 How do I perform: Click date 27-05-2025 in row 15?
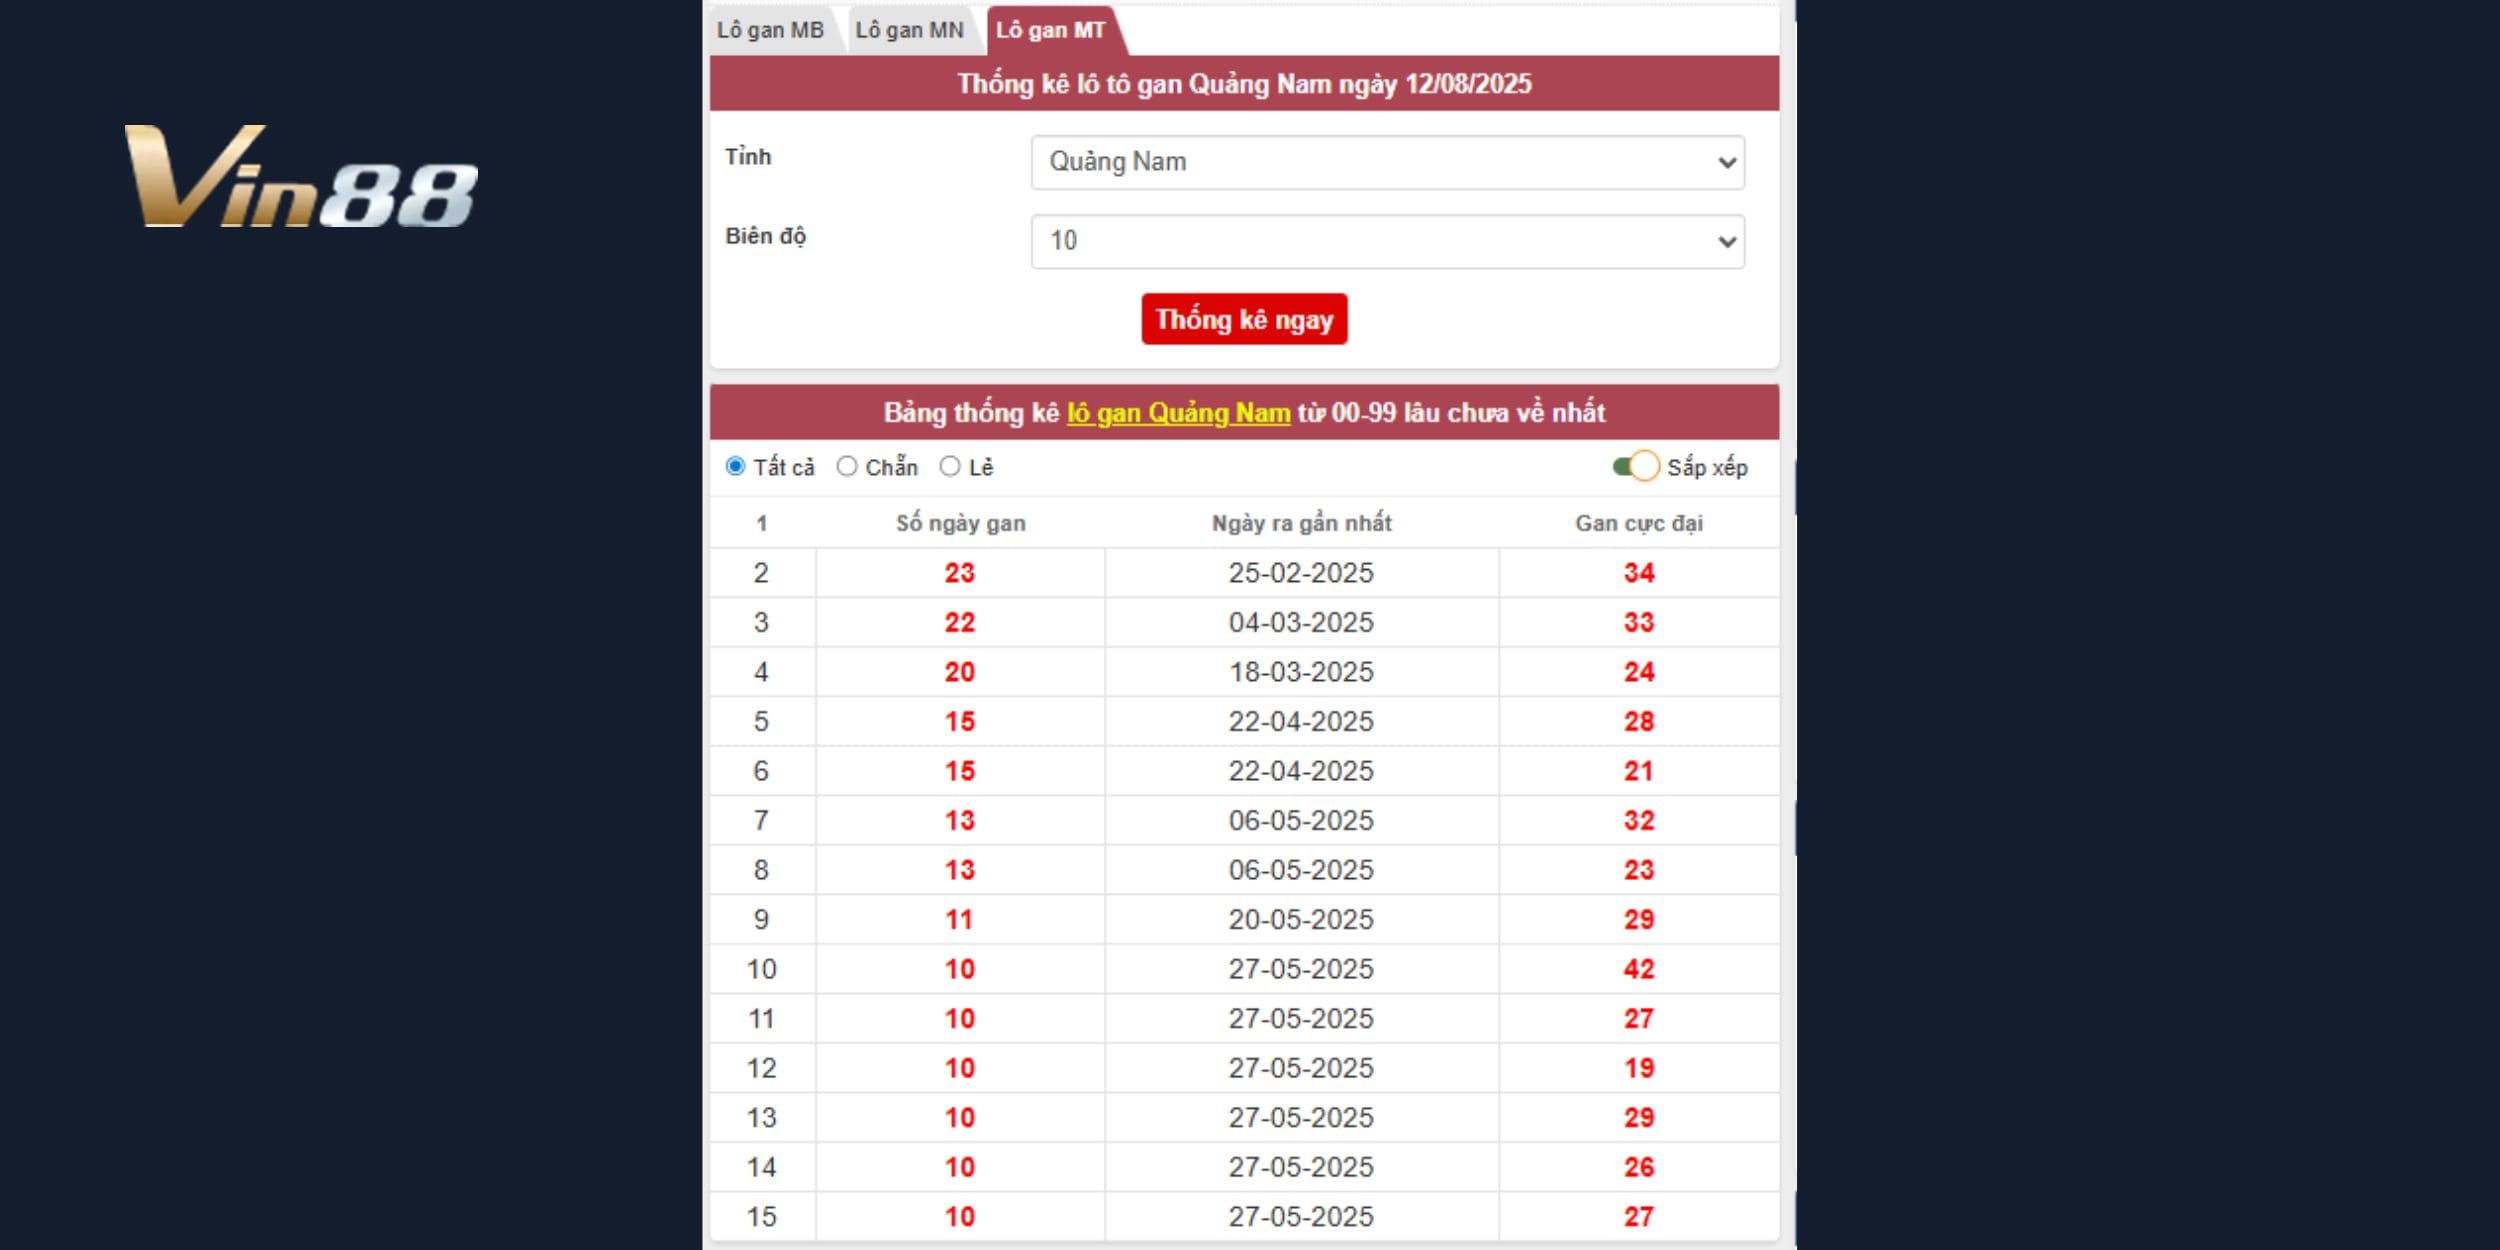click(x=1301, y=1217)
